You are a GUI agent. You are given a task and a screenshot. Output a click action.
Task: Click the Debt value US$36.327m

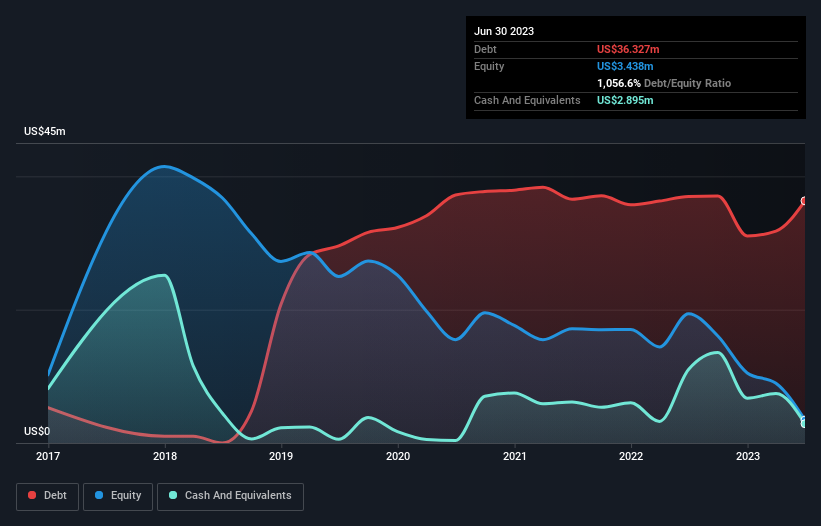(x=628, y=49)
